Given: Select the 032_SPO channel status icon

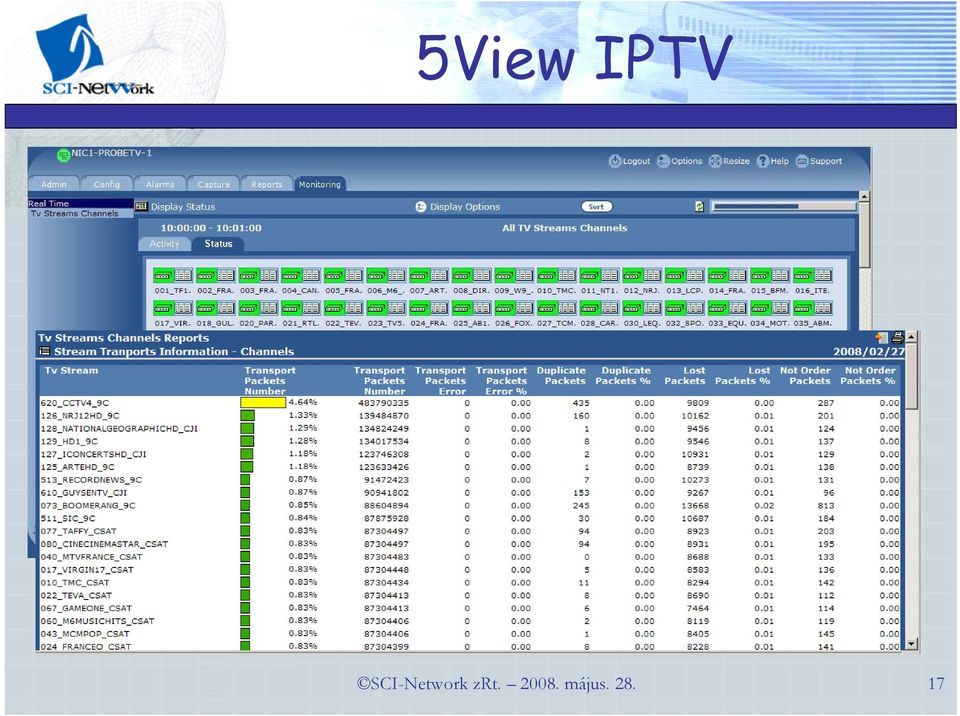Looking at the screenshot, I should (684, 307).
